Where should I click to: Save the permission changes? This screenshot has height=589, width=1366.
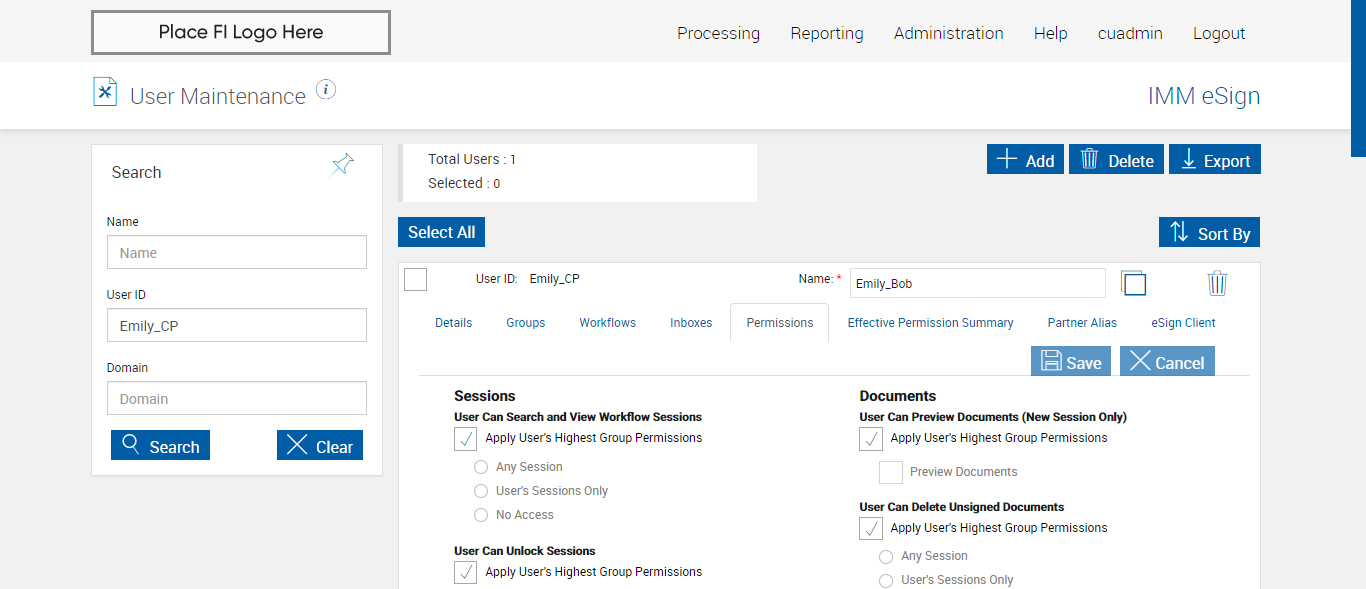(1071, 362)
